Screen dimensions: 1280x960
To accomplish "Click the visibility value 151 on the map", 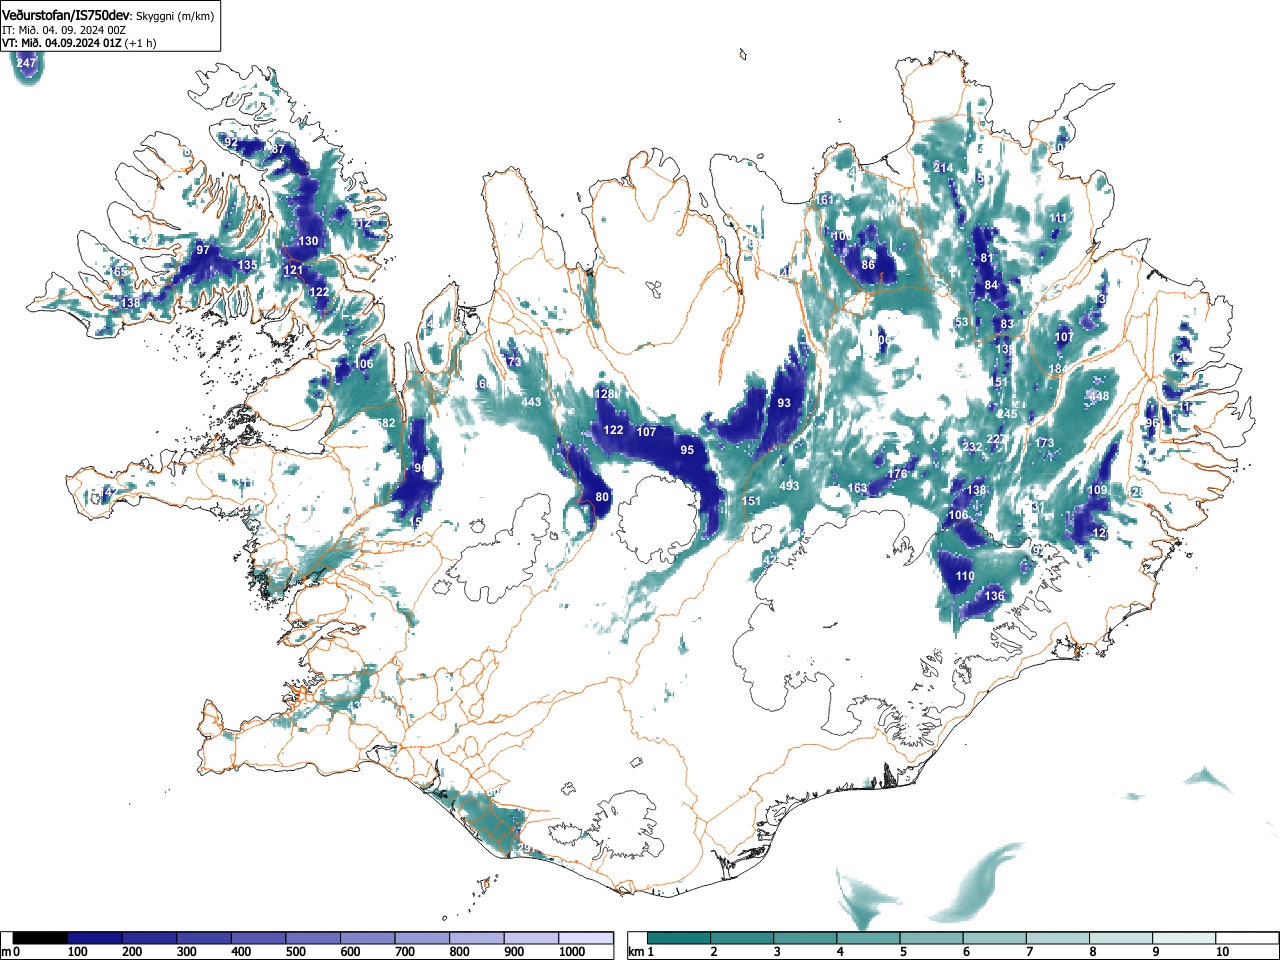I will point(751,501).
